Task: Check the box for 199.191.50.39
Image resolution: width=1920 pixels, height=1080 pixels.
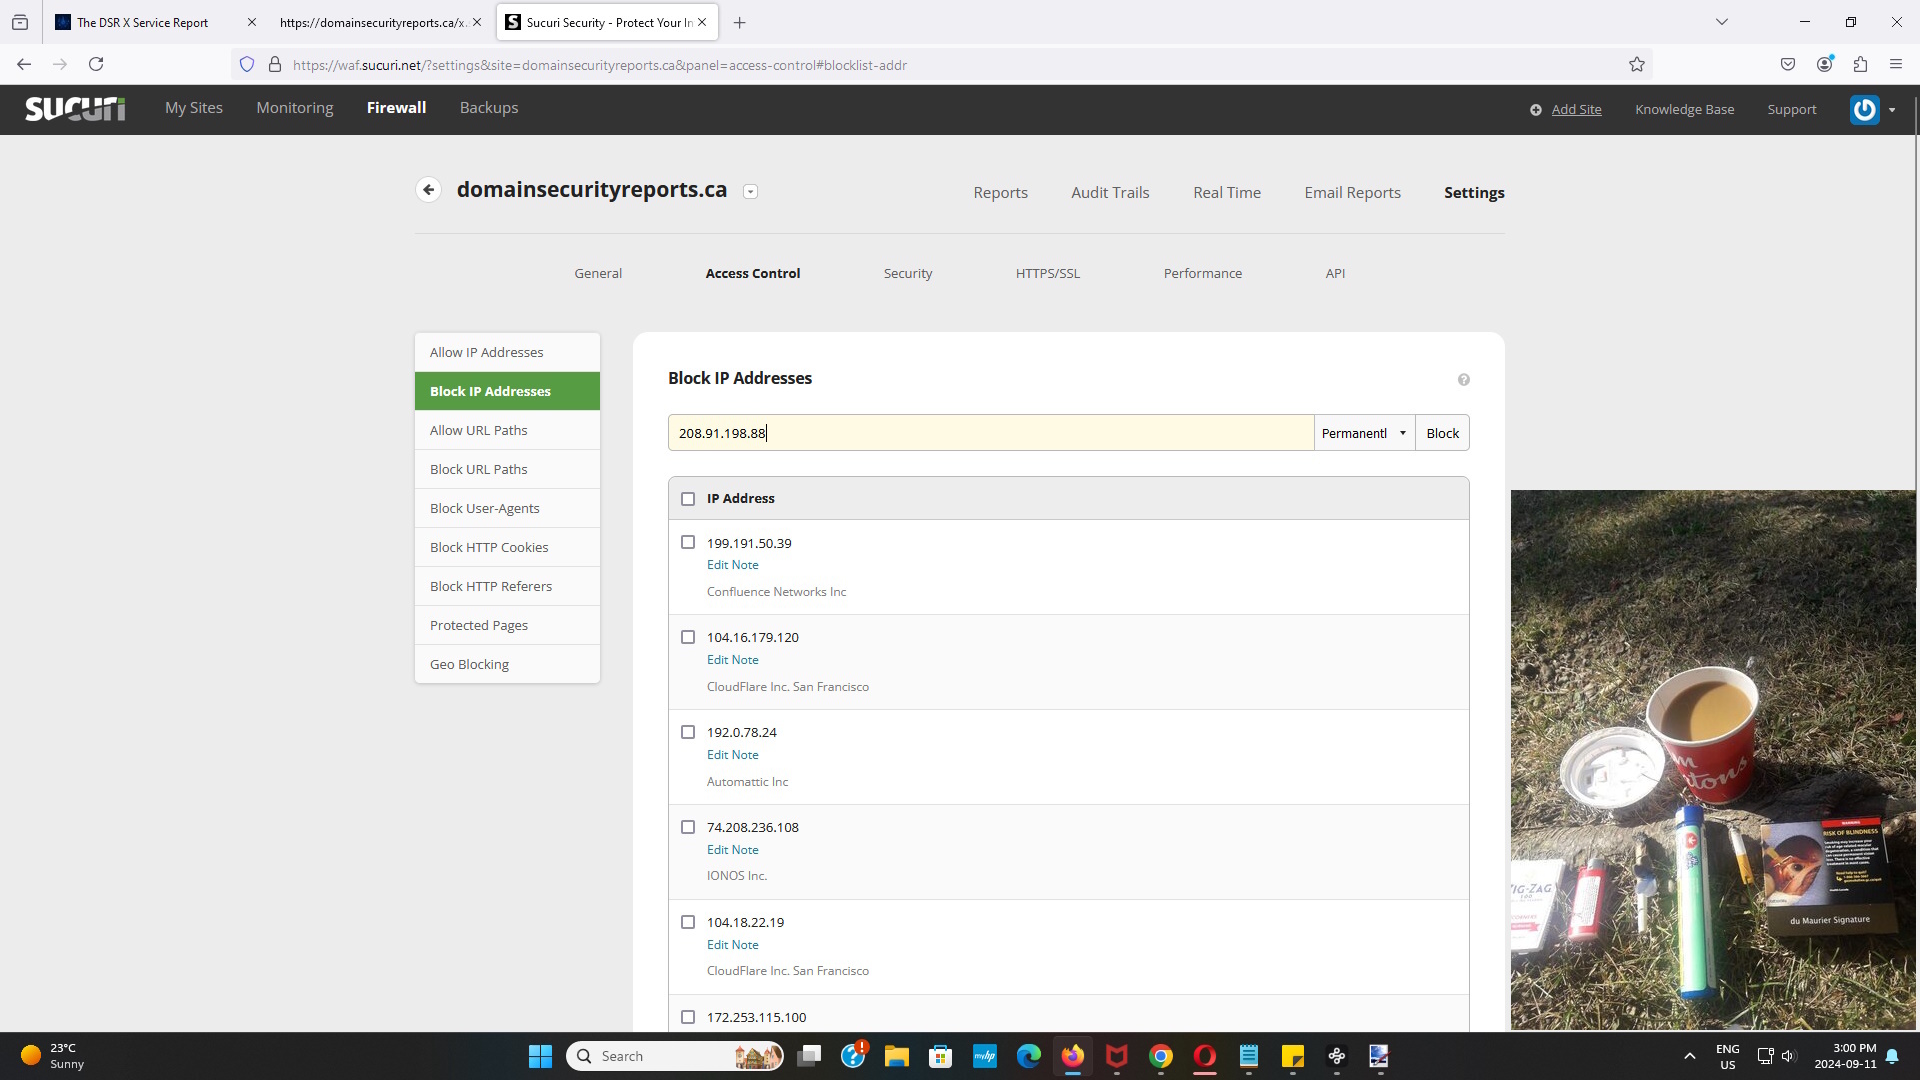Action: pos(688,542)
